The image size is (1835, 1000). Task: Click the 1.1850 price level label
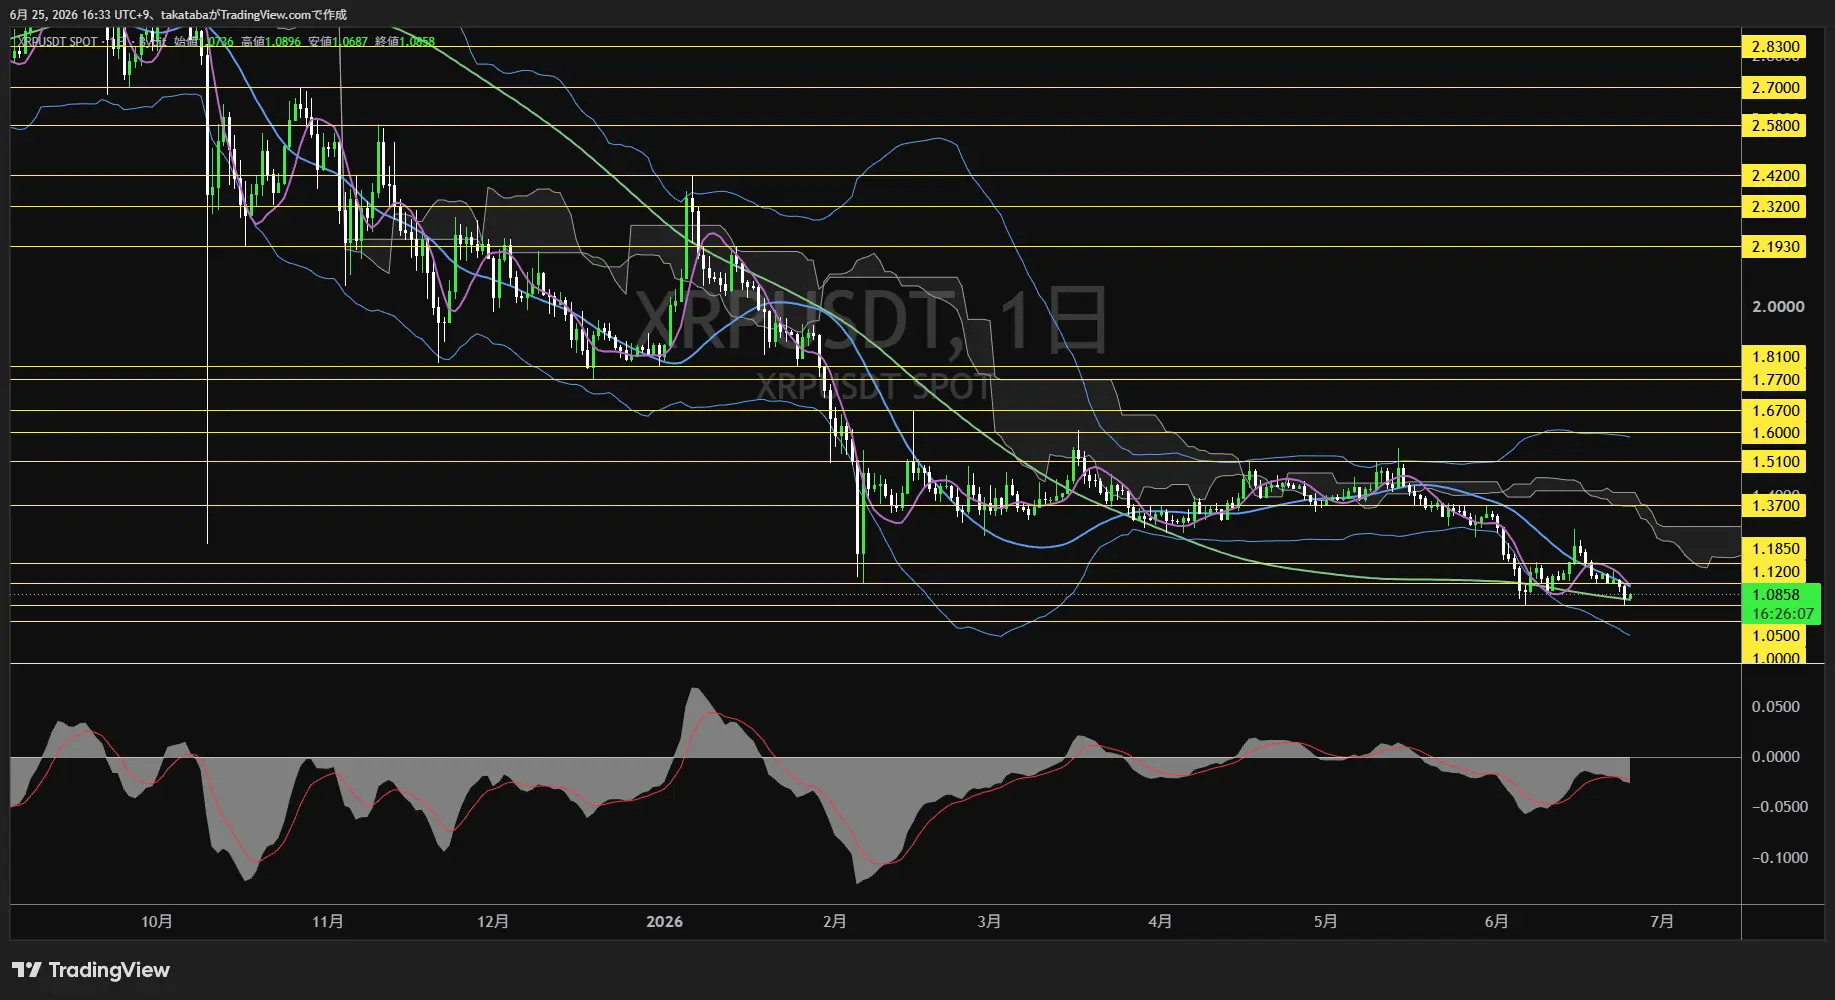[1775, 549]
